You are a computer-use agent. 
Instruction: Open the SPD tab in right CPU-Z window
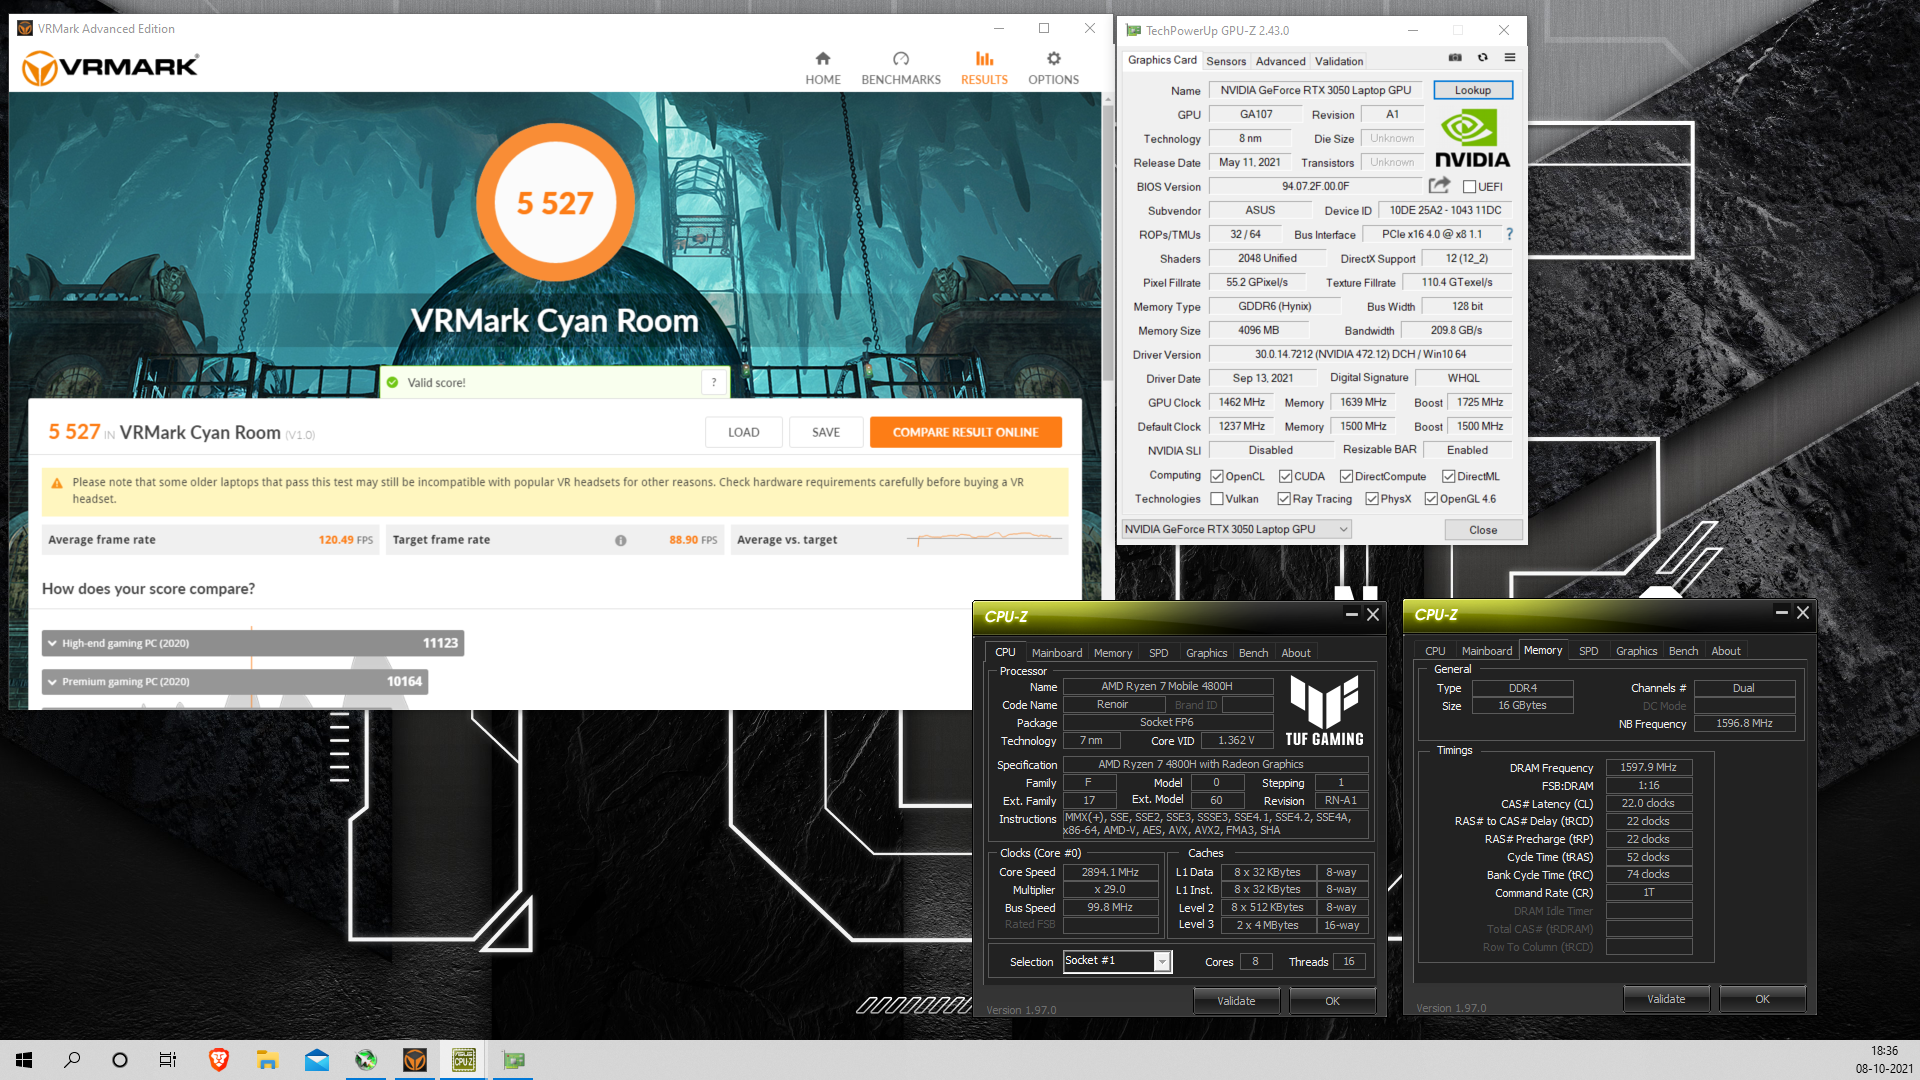pos(1588,650)
